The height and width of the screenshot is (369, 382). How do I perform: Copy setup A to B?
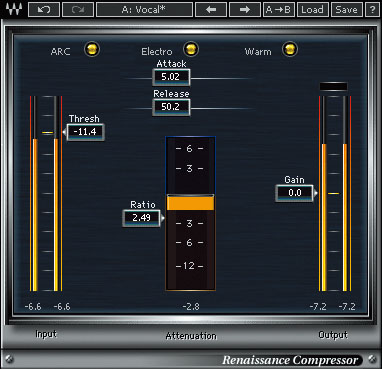point(278,10)
